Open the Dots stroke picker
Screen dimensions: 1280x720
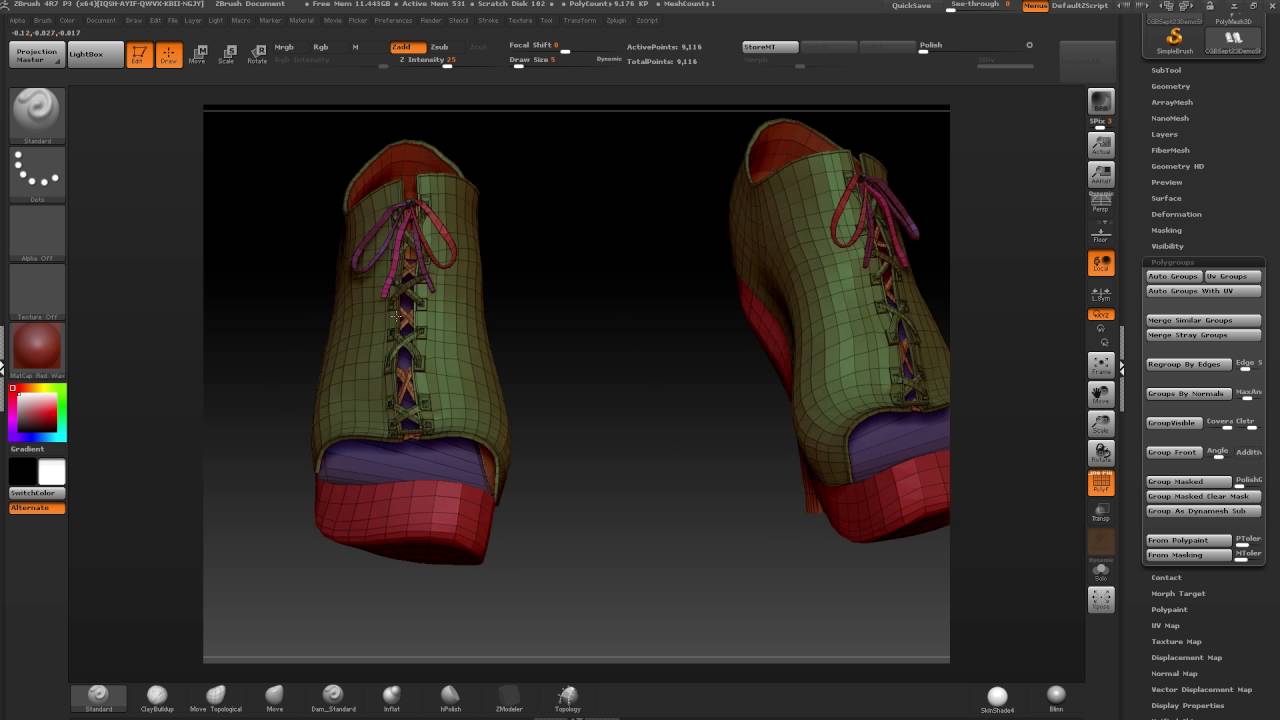click(37, 174)
